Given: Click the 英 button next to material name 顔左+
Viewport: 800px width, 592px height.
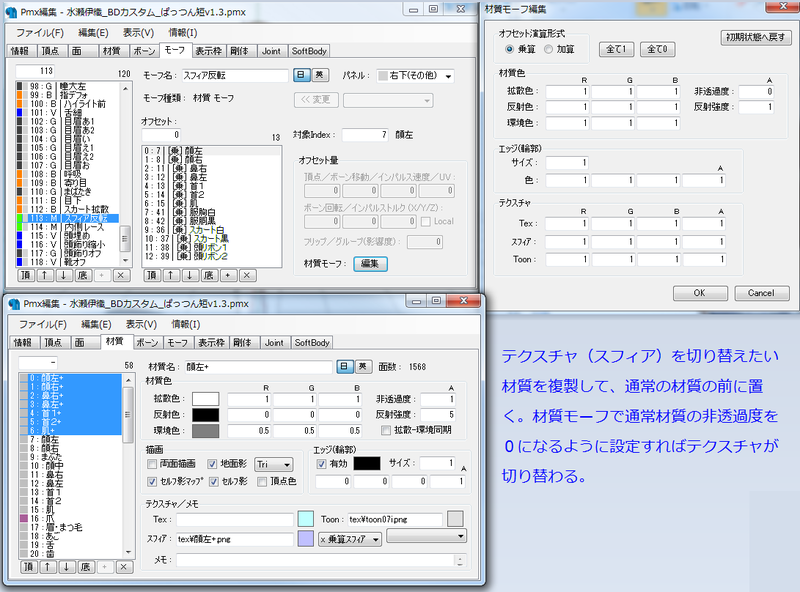Looking at the screenshot, I should coord(363,366).
